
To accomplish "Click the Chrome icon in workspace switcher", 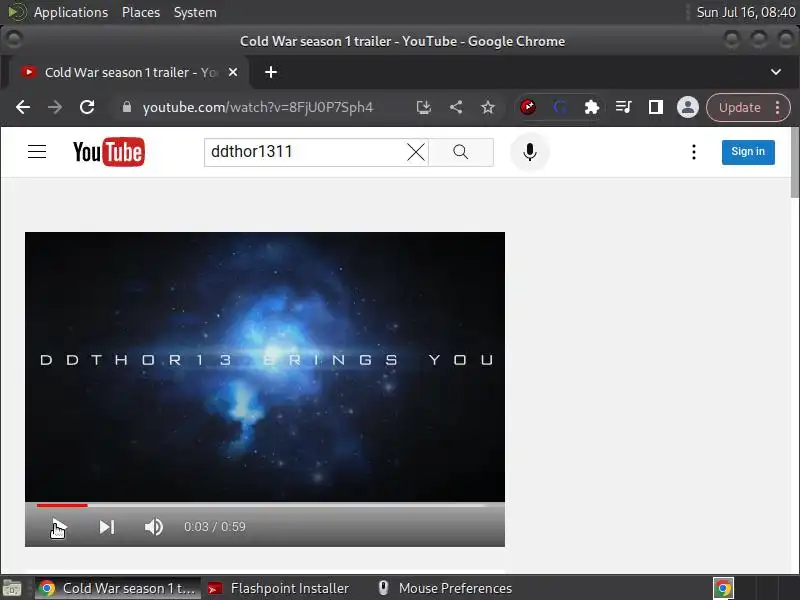I will pyautogui.click(x=723, y=588).
